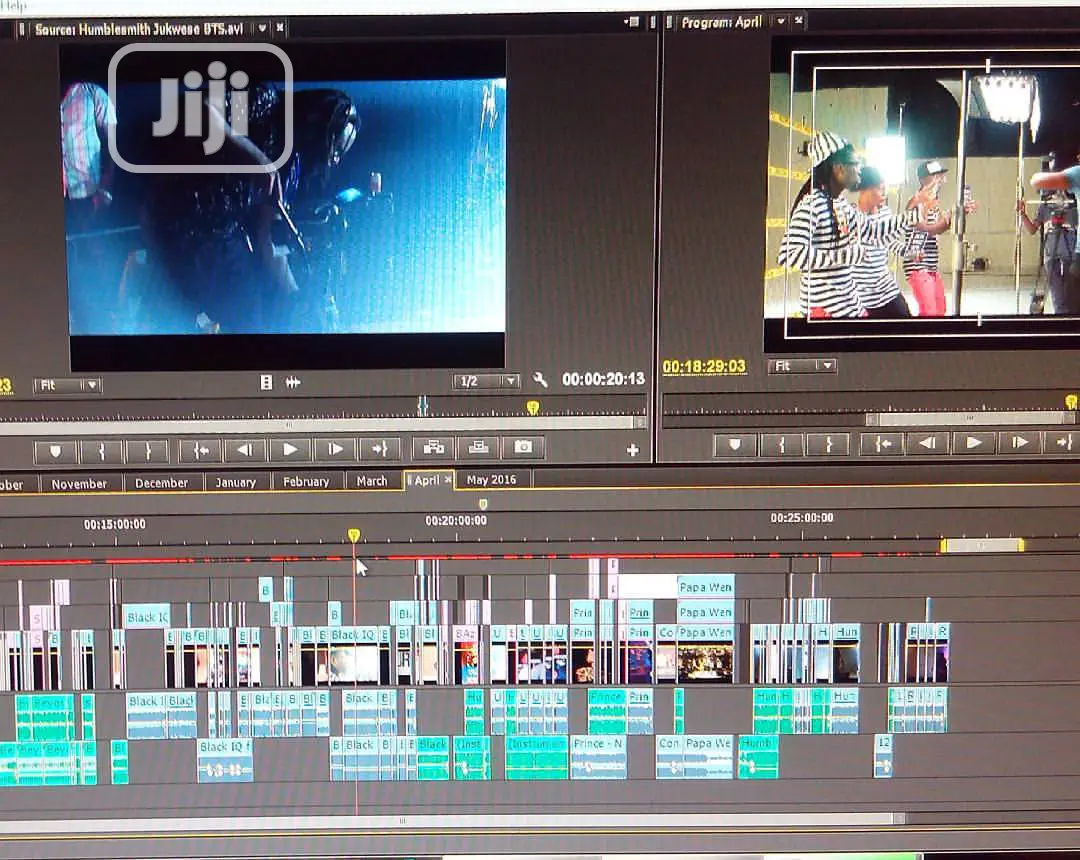Click timeline playhead marker
Image resolution: width=1080 pixels, height=860 pixels.
354,536
